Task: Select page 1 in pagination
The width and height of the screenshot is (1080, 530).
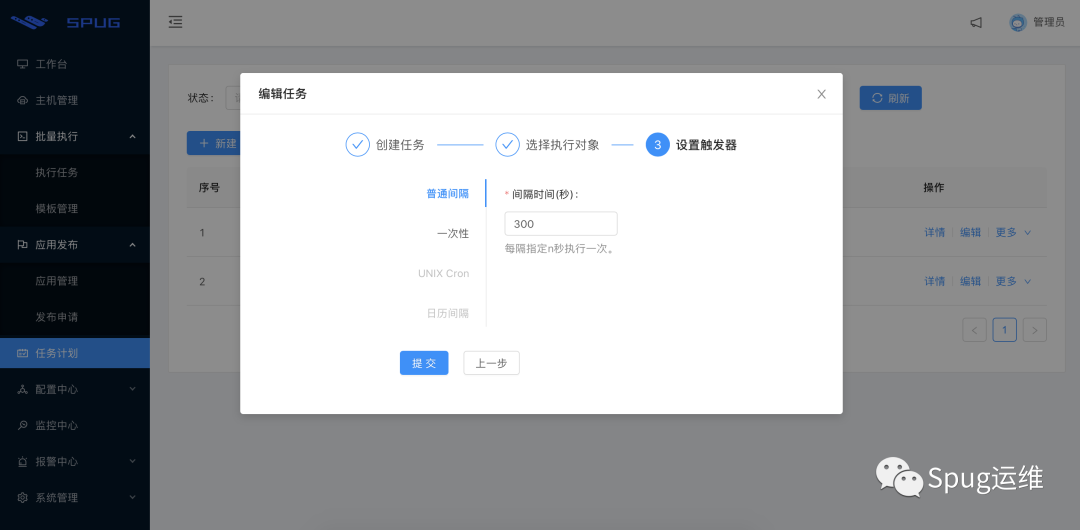Action: click(1004, 330)
